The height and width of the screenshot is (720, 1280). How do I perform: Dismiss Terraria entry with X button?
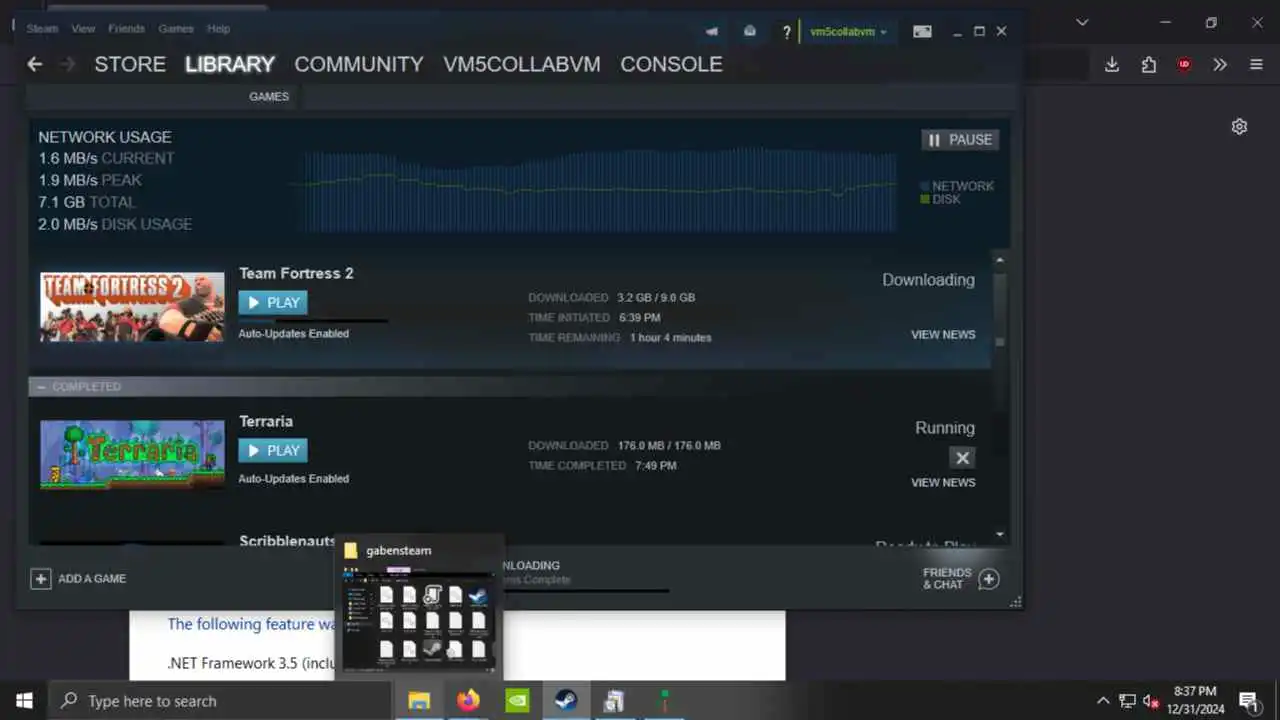pos(962,458)
